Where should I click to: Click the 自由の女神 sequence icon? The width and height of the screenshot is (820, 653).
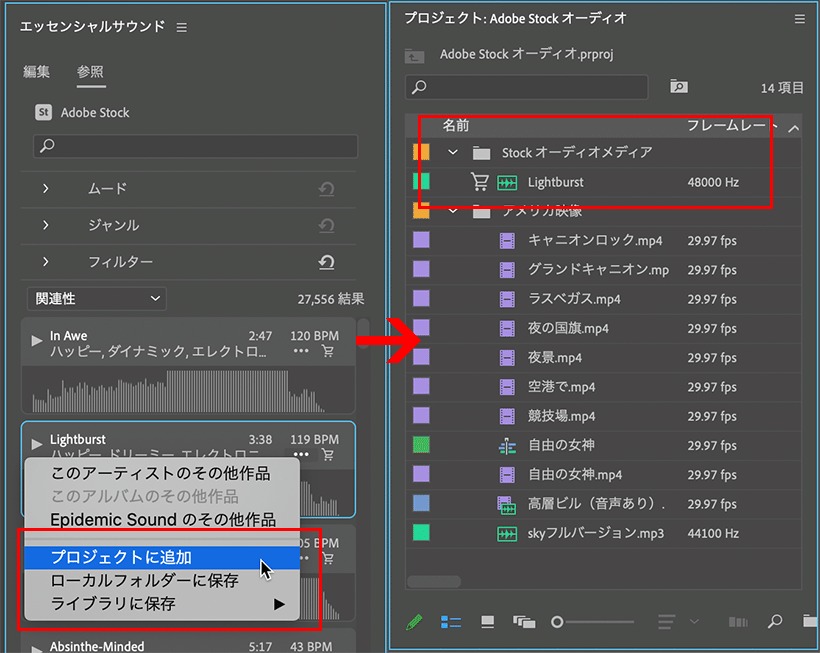click(507, 446)
